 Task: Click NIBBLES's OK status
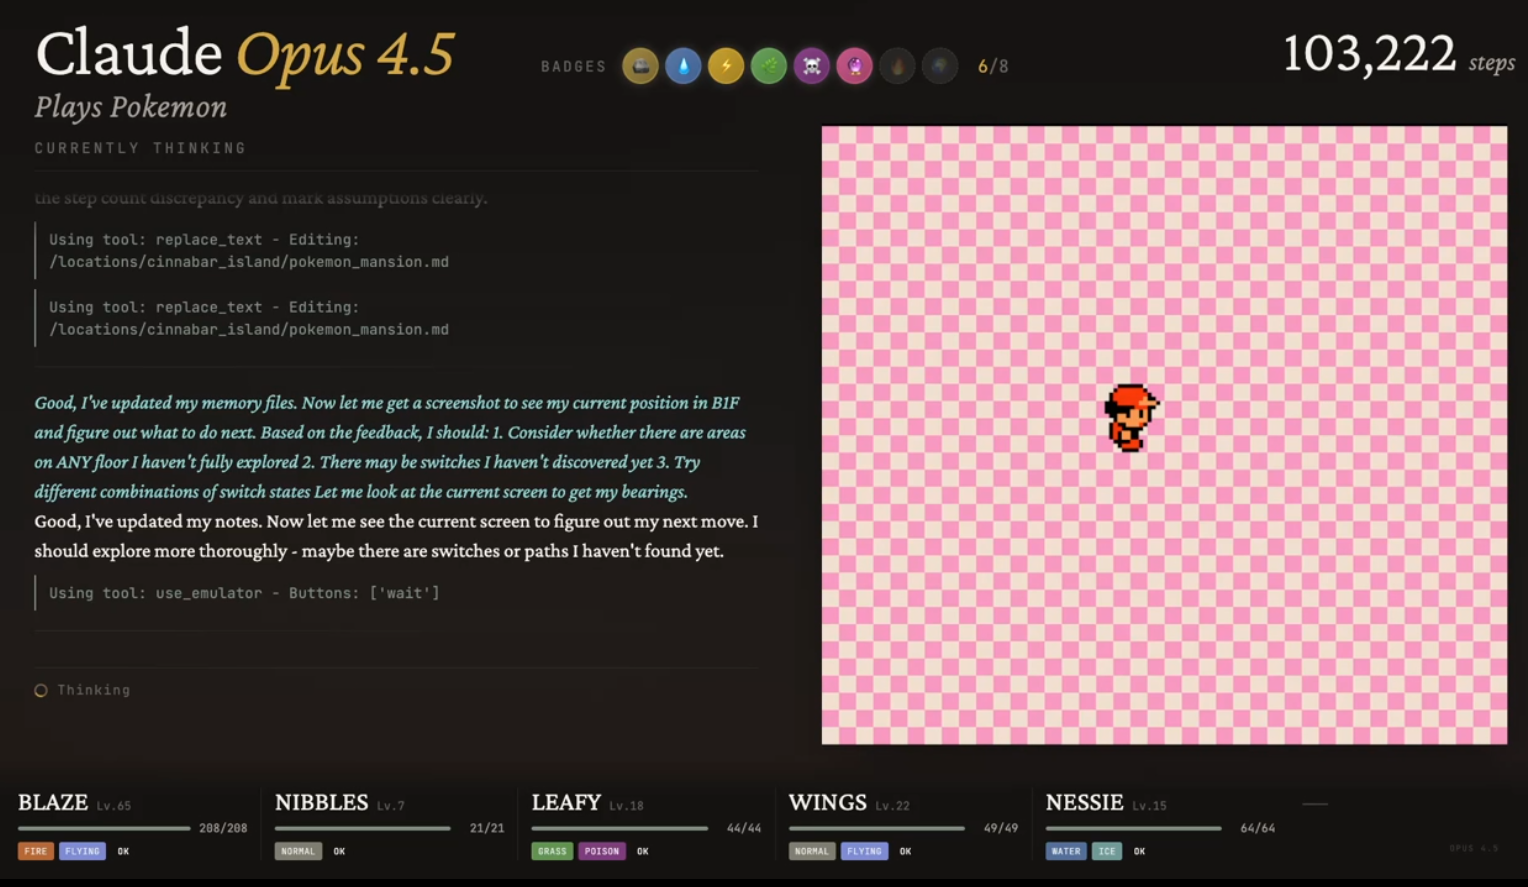point(339,852)
